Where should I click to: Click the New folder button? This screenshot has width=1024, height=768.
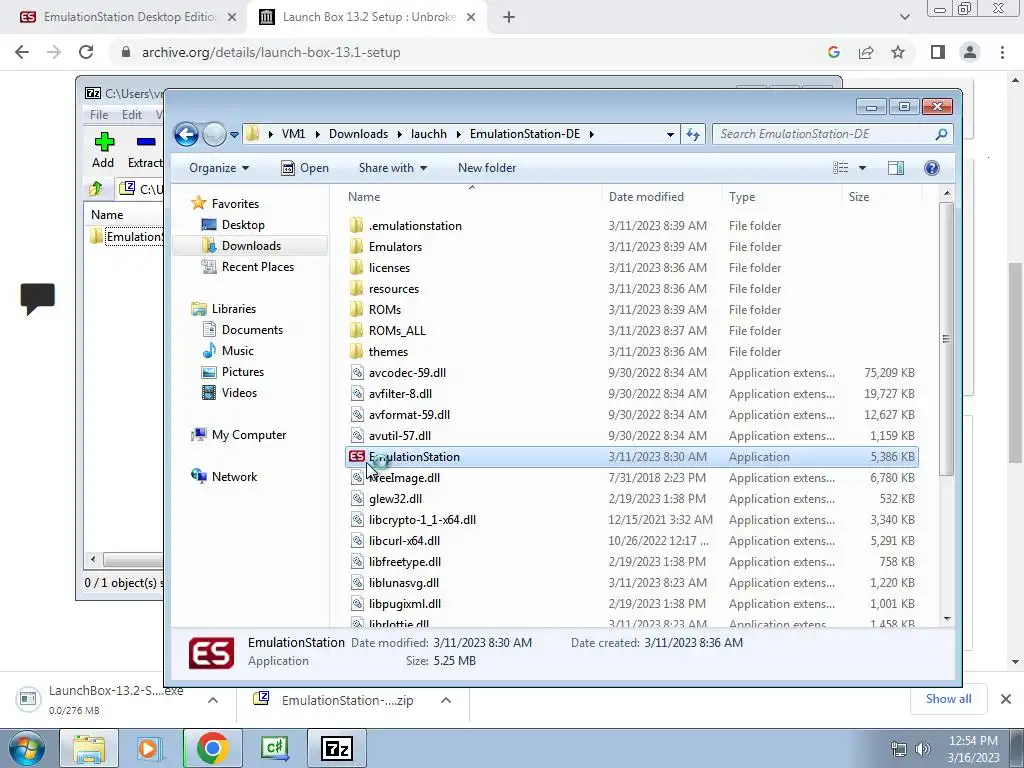click(487, 168)
